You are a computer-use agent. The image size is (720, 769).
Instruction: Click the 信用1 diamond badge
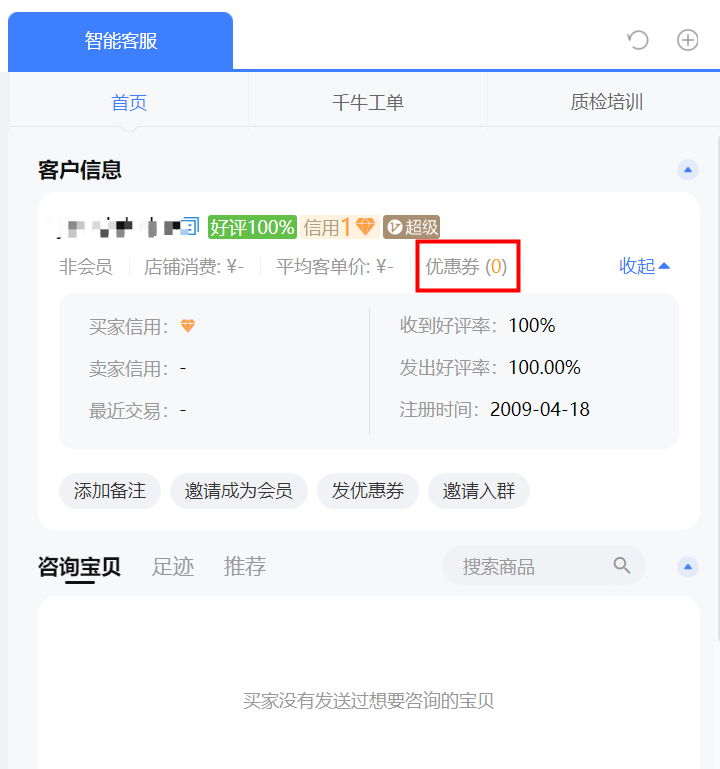340,227
